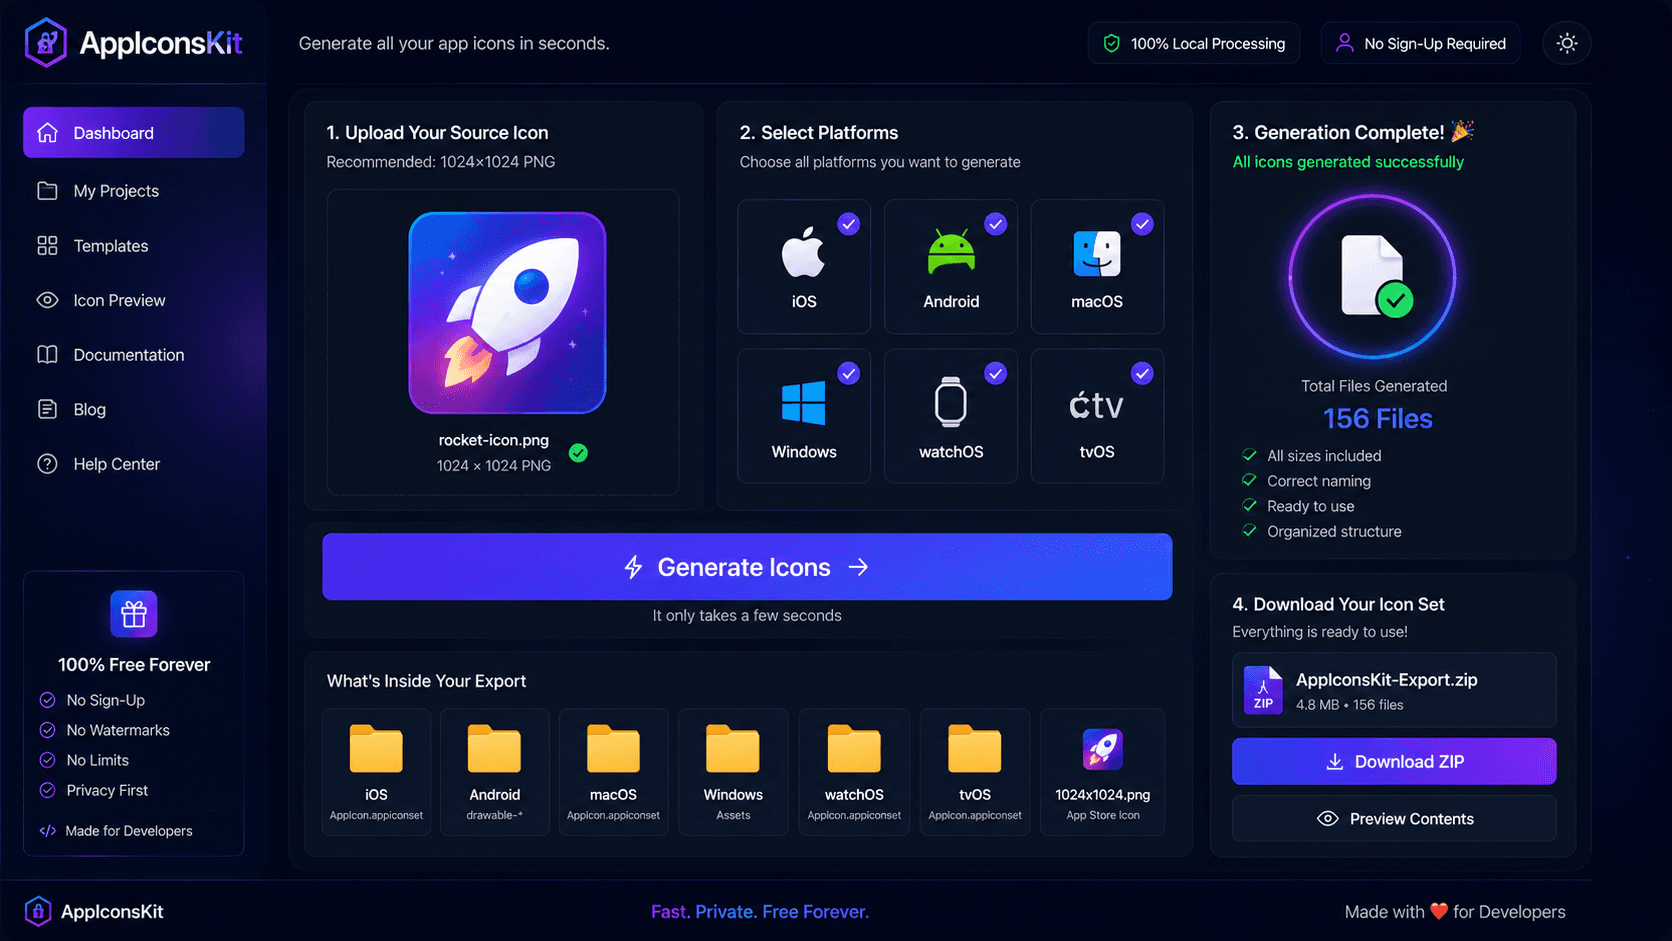Click the No Sign-Up Required badge
The width and height of the screenshot is (1672, 941).
click(1420, 43)
